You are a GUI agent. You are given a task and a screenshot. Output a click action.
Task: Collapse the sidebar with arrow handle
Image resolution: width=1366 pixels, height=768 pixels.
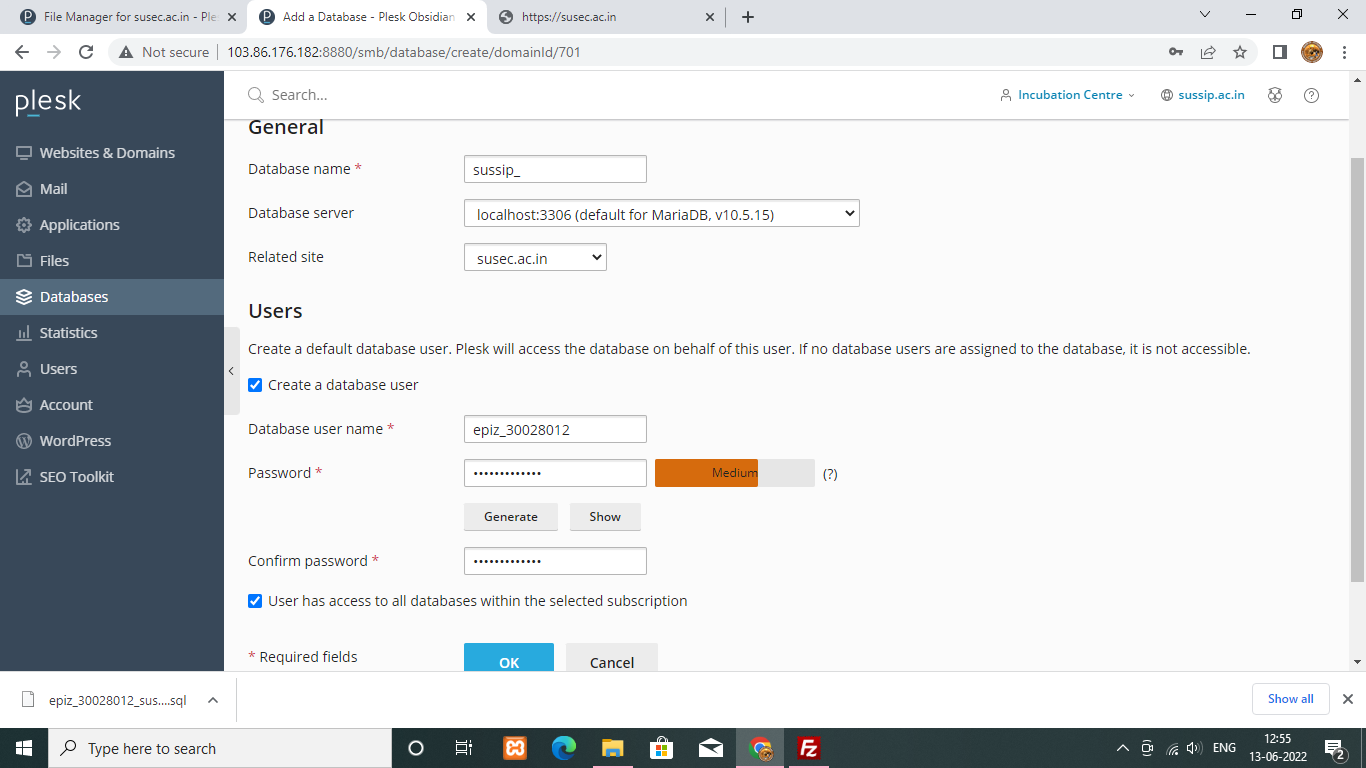231,371
